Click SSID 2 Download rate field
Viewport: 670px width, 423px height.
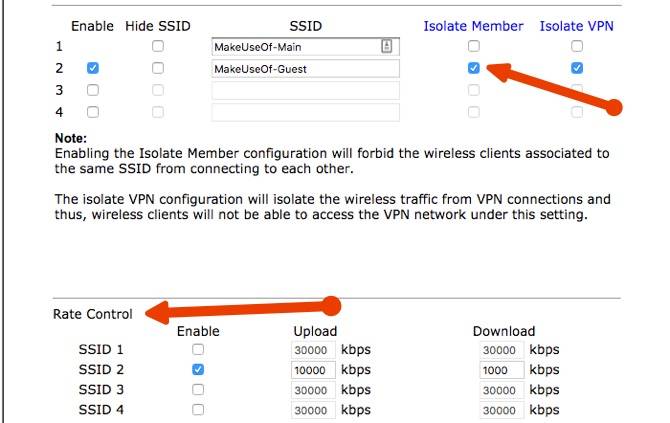(x=501, y=370)
